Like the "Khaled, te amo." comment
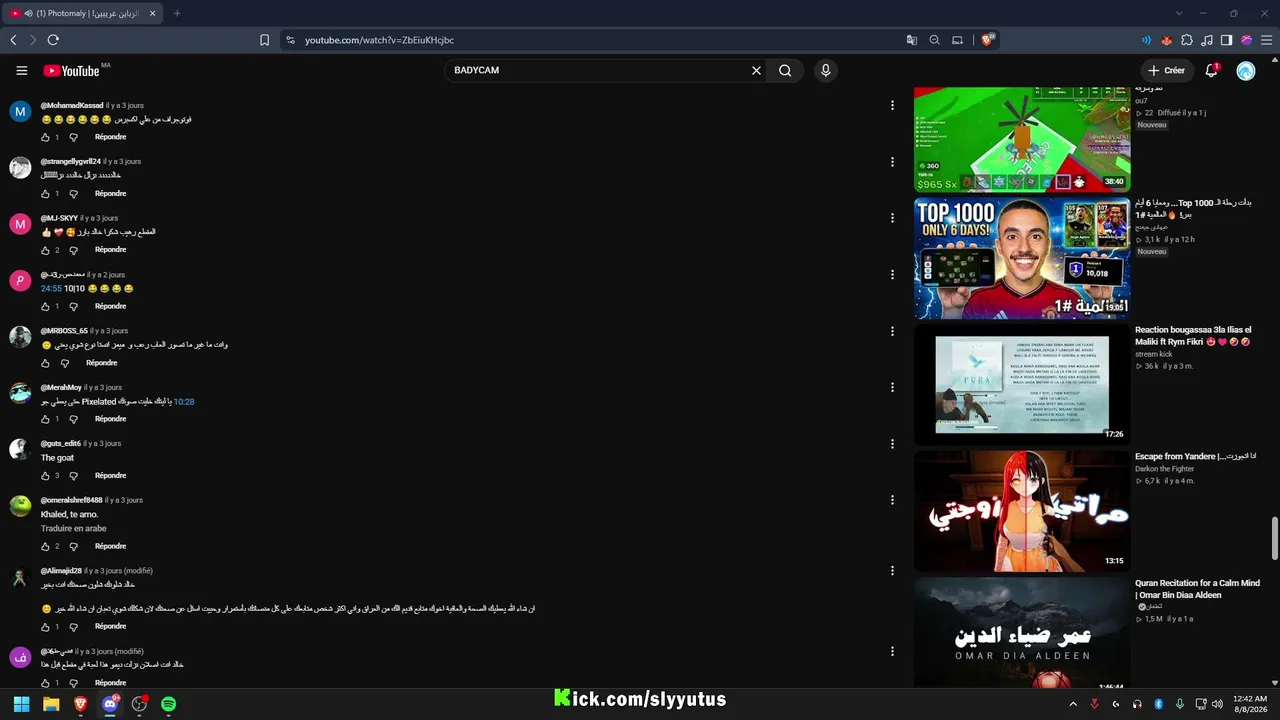1280x720 pixels. [x=46, y=547]
